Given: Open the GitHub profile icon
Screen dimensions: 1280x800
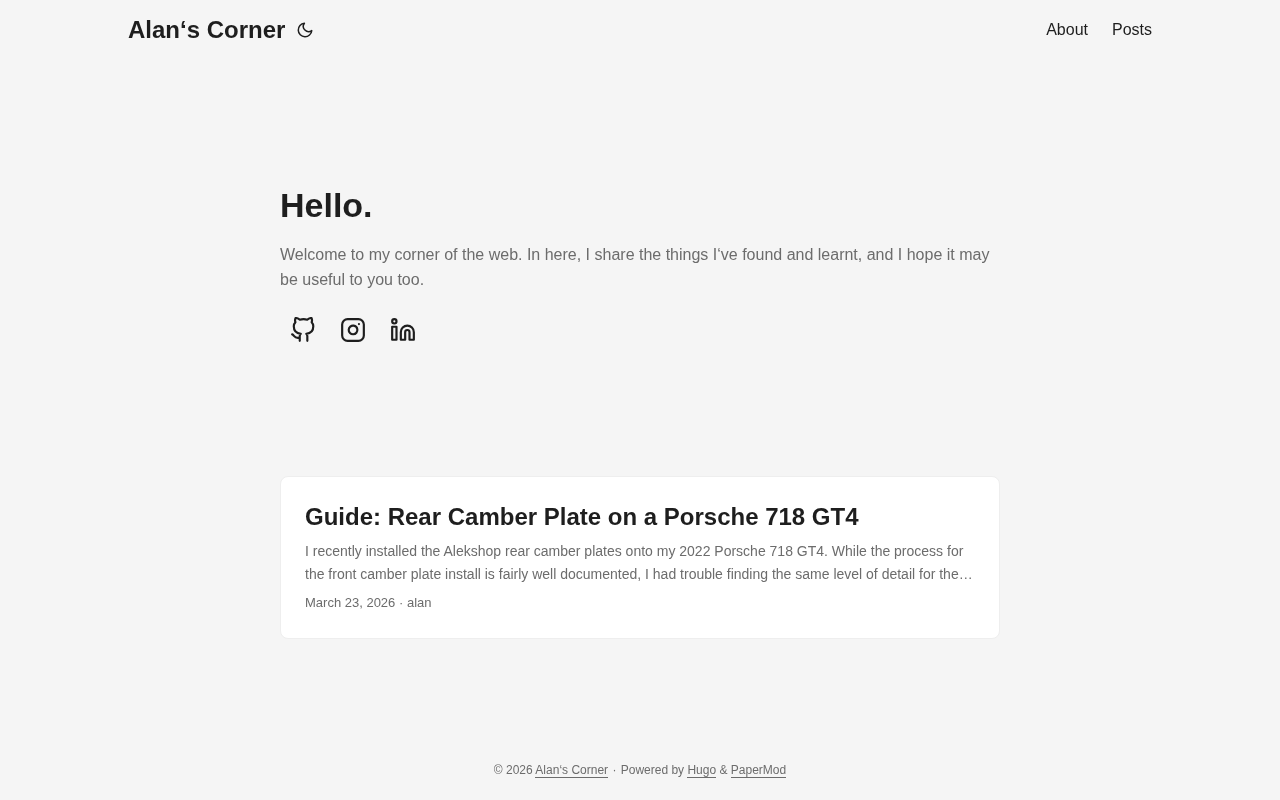Looking at the screenshot, I should pyautogui.click(x=303, y=330).
